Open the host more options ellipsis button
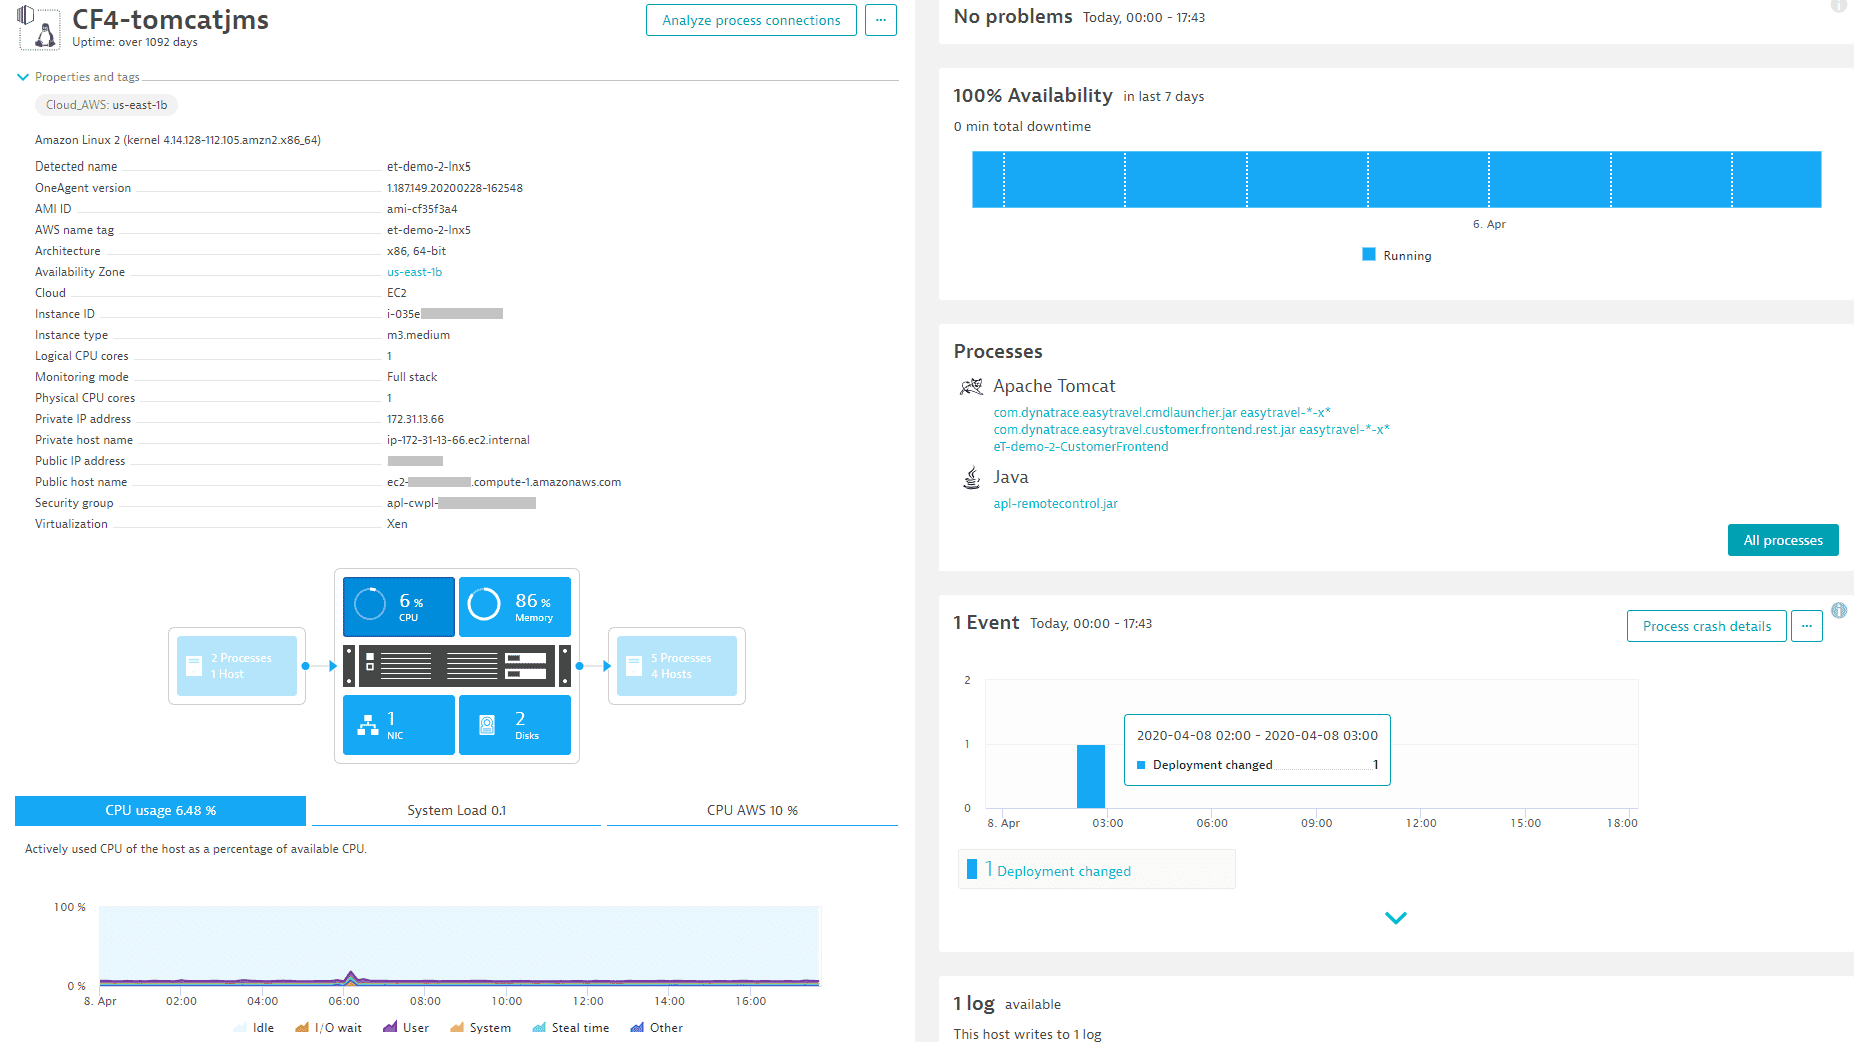This screenshot has height=1042, width=1854. pyautogui.click(x=881, y=20)
